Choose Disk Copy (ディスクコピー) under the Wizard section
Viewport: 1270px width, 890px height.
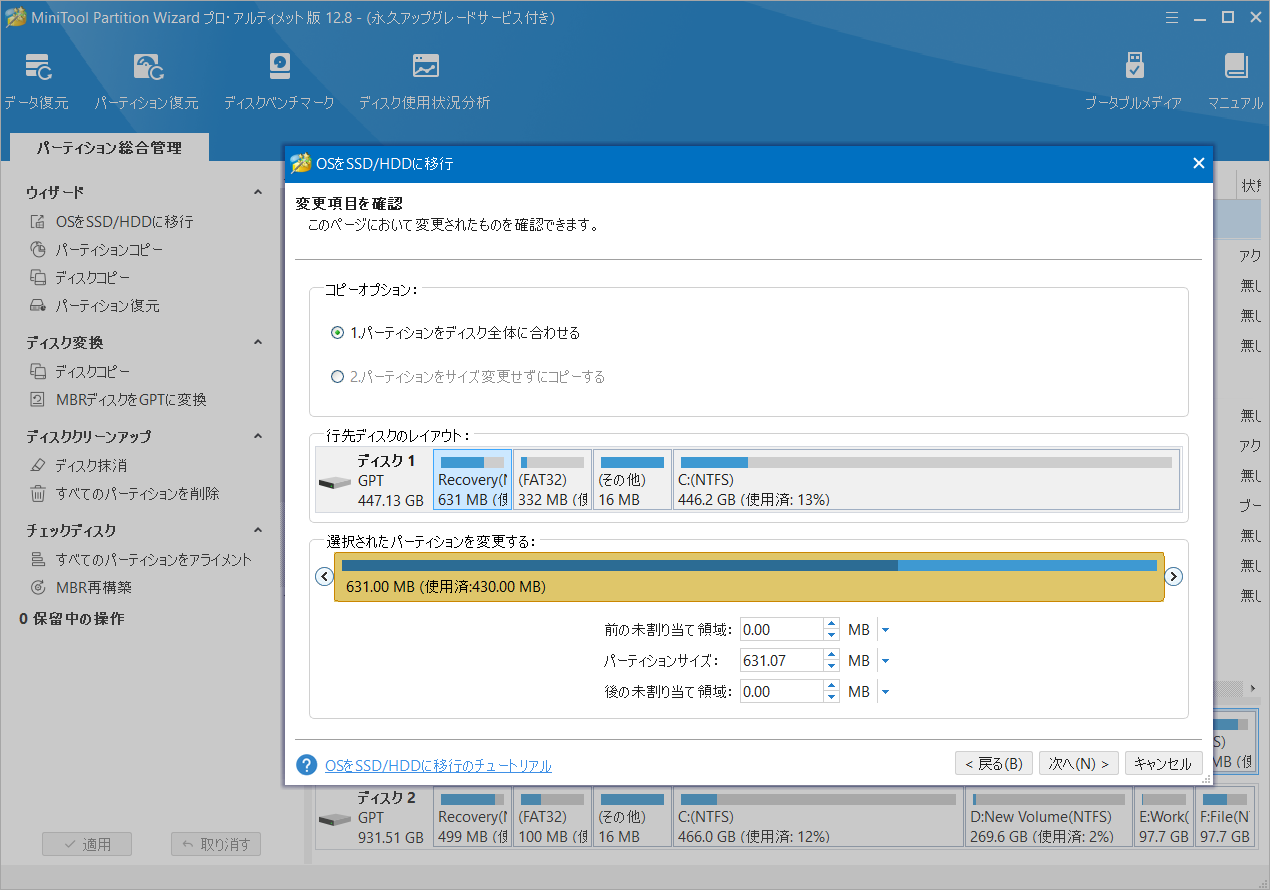click(80, 278)
